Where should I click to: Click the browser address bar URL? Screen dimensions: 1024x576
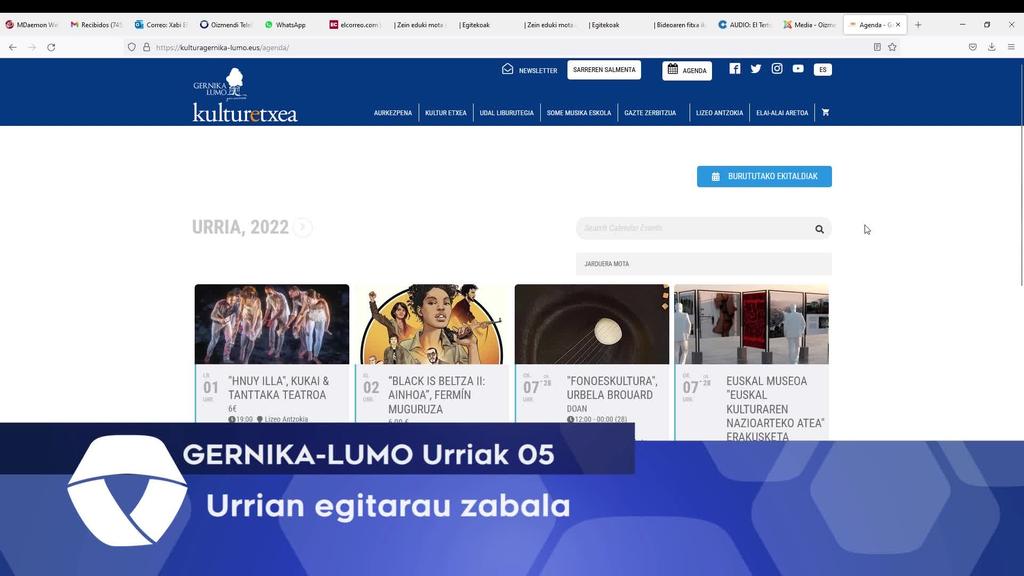pyautogui.click(x=222, y=47)
